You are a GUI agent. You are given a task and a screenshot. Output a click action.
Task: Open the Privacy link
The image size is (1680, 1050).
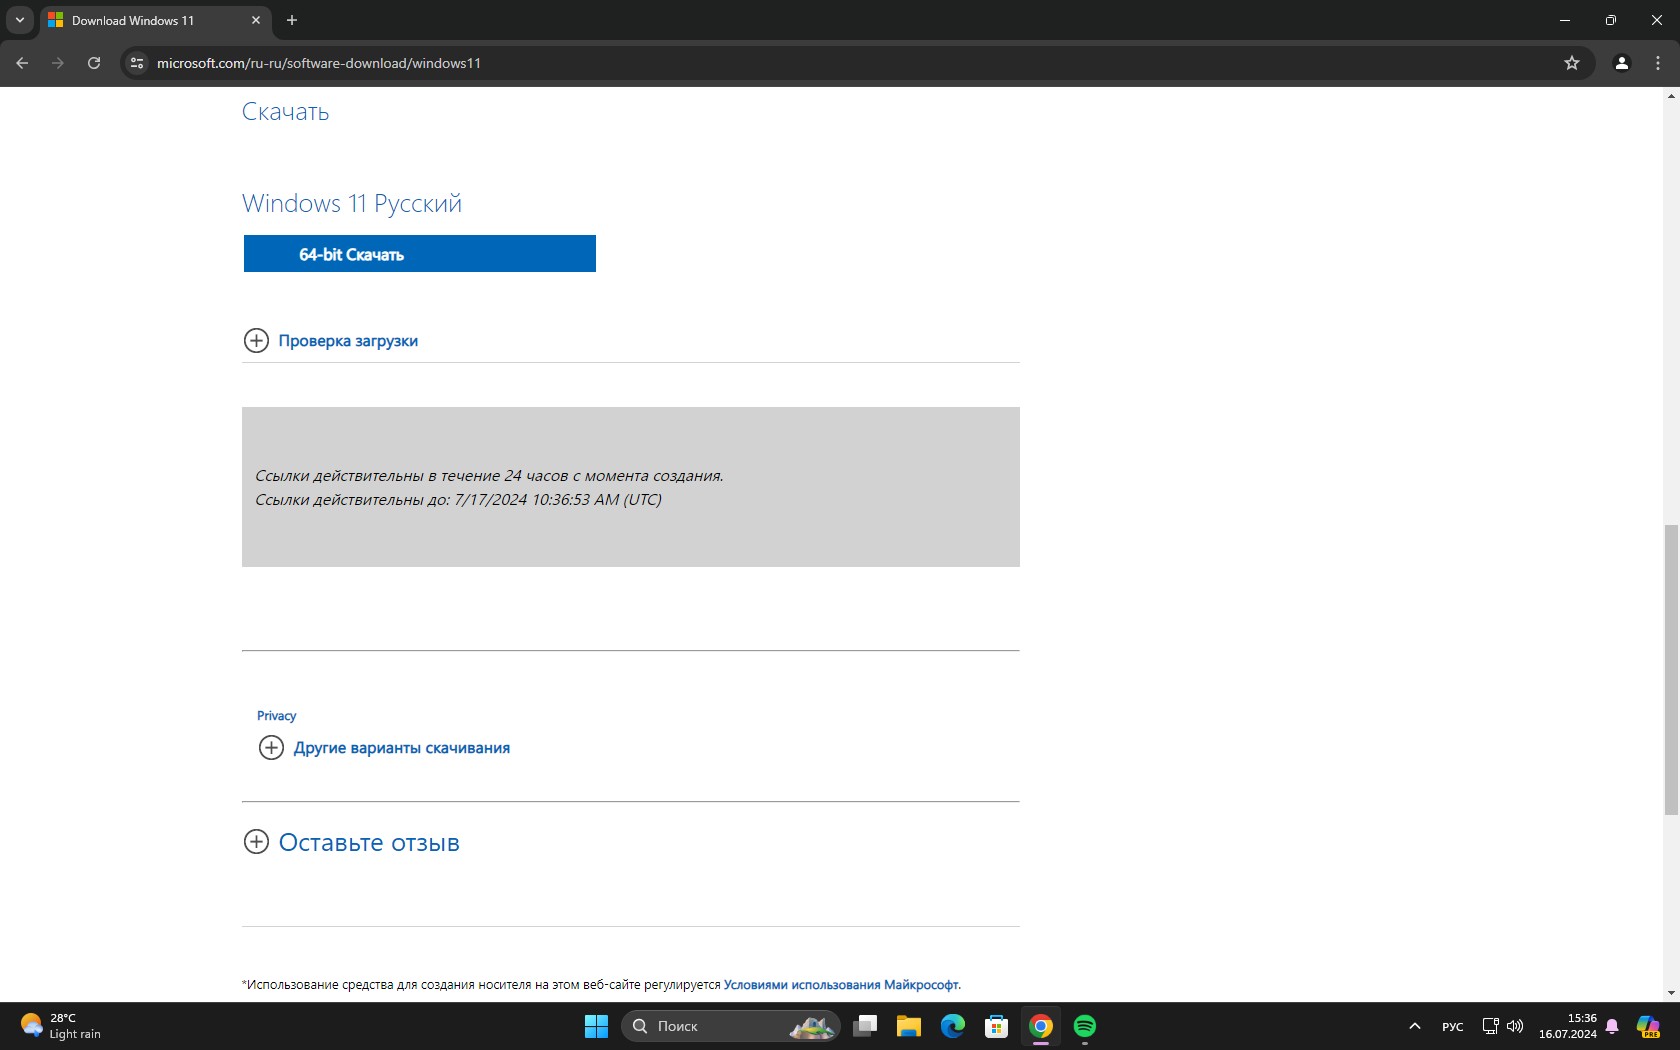tap(276, 716)
